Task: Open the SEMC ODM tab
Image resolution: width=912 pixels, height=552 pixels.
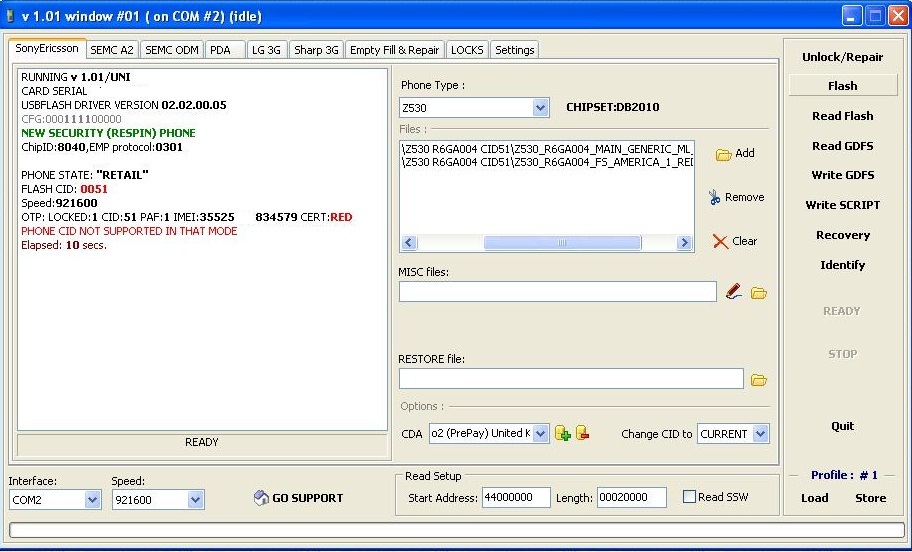Action: [172, 50]
